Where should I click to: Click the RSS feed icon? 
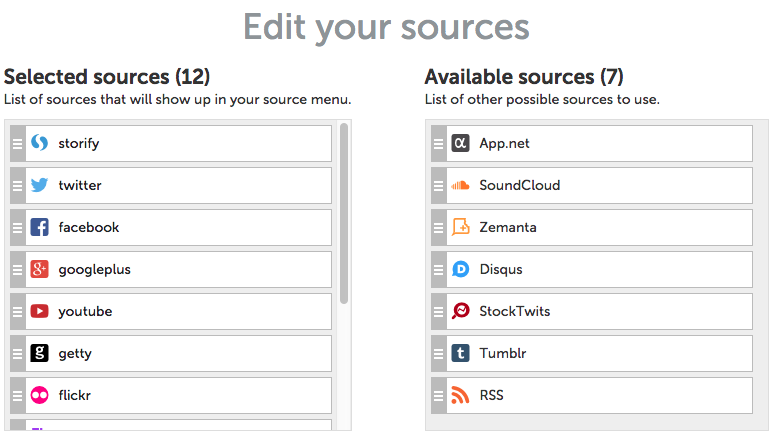pyautogui.click(x=460, y=395)
